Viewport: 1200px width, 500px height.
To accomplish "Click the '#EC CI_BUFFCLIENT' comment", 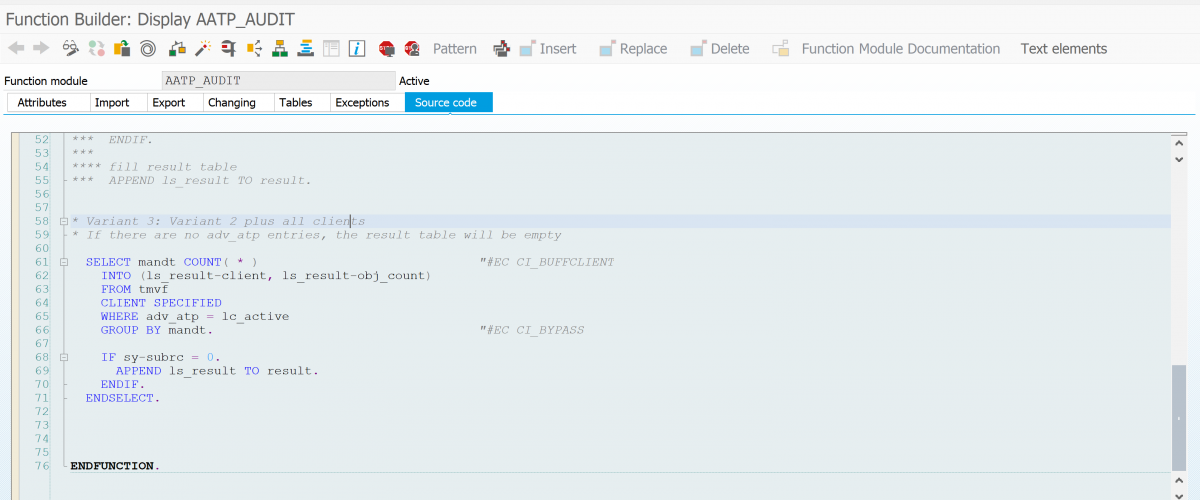I will coord(548,262).
